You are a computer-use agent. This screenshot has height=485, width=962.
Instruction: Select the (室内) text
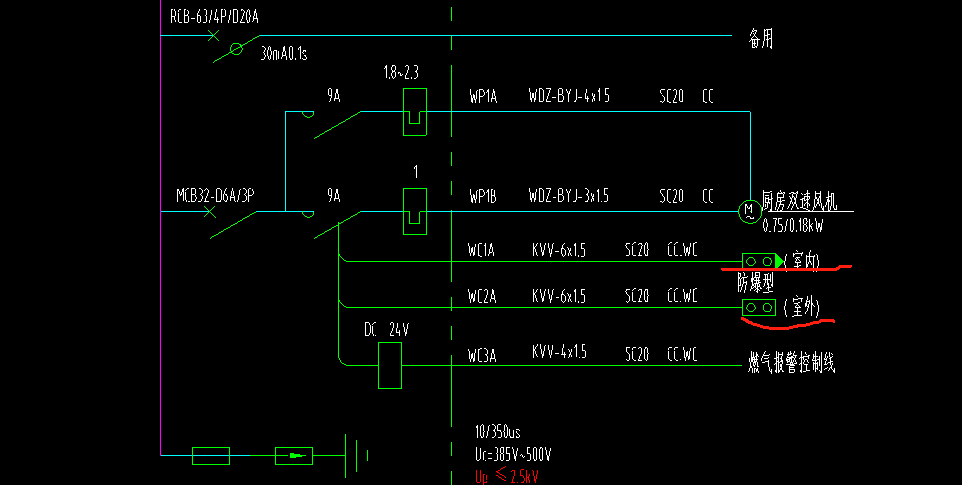(802, 261)
